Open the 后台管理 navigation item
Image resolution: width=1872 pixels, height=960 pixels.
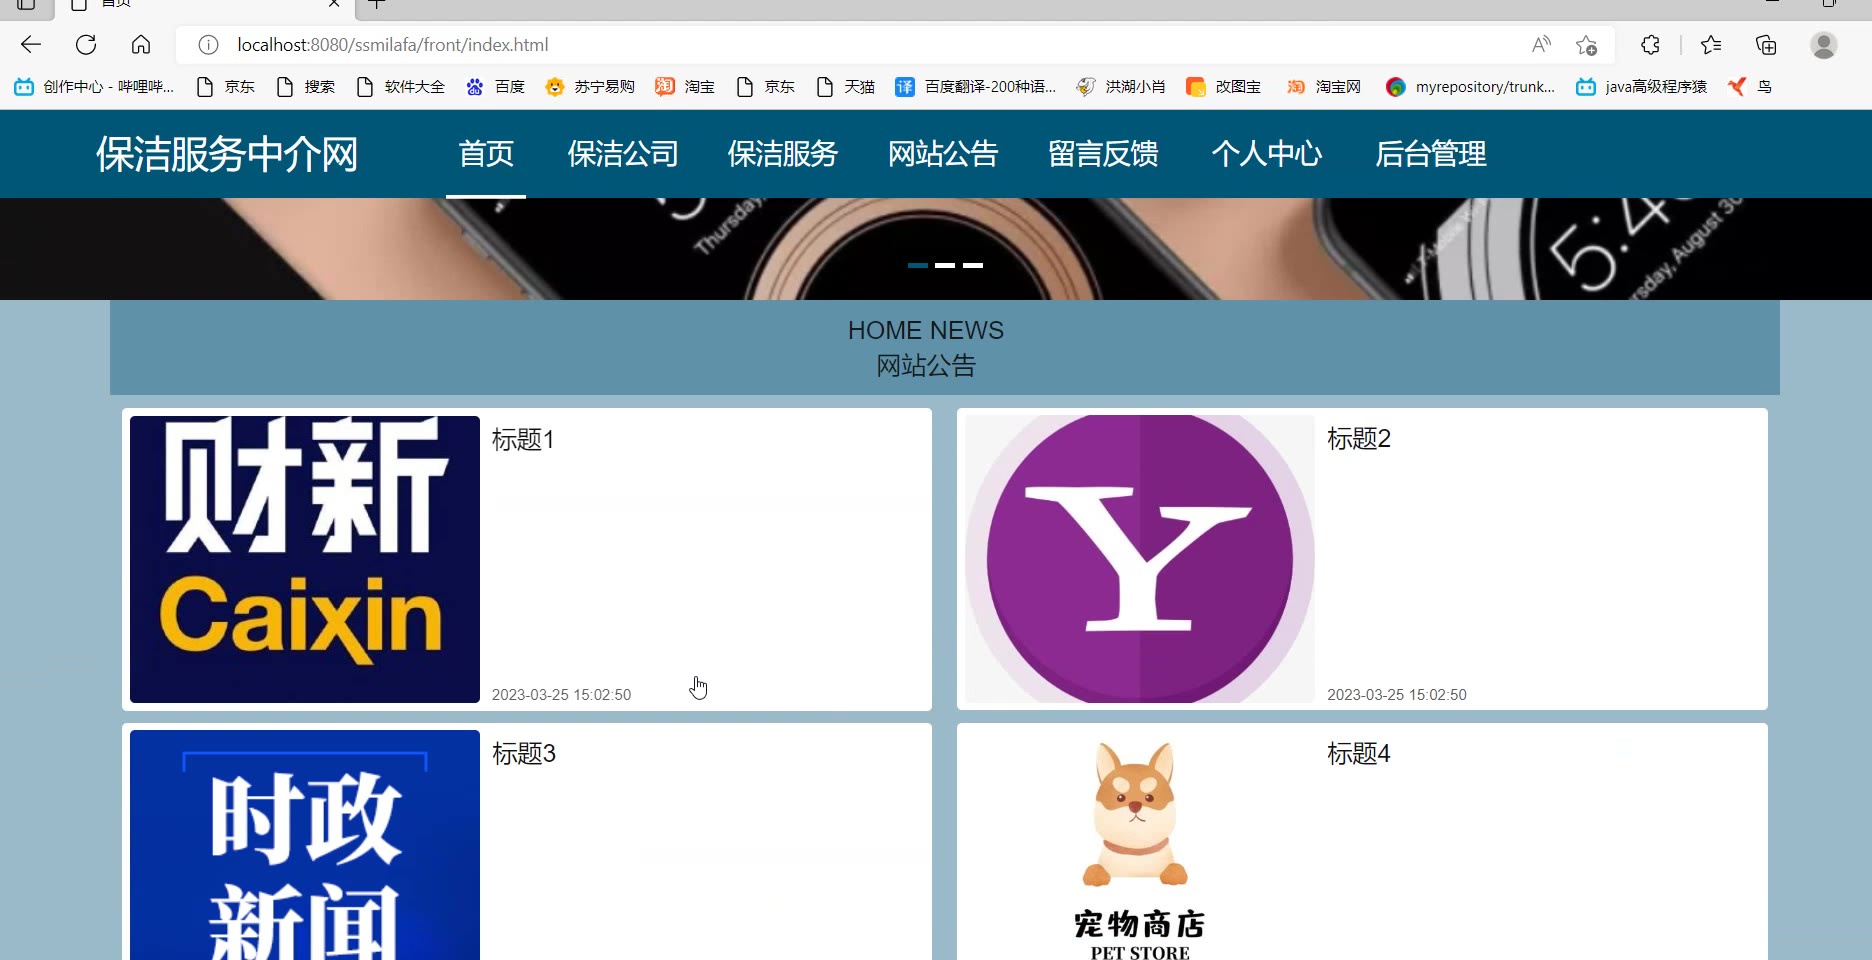[1431, 154]
